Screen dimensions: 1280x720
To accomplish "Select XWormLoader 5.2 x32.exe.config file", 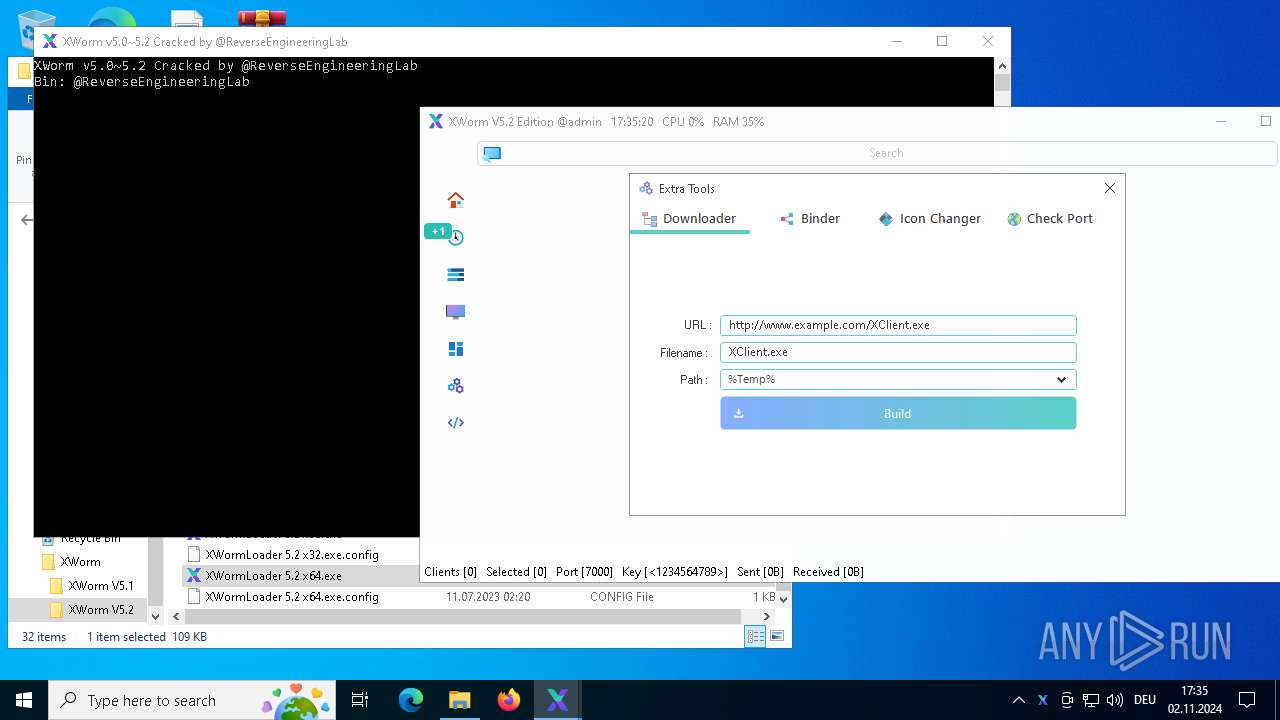I will point(292,554).
